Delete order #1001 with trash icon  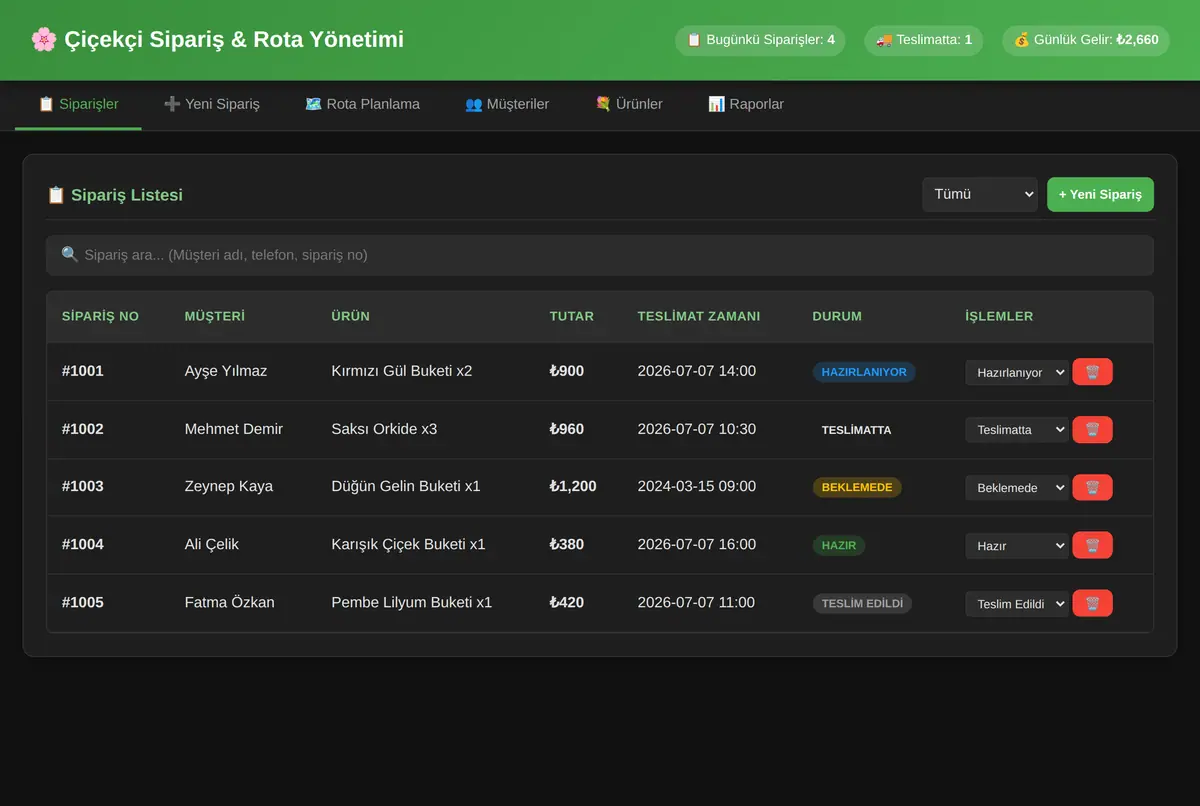coord(1092,372)
